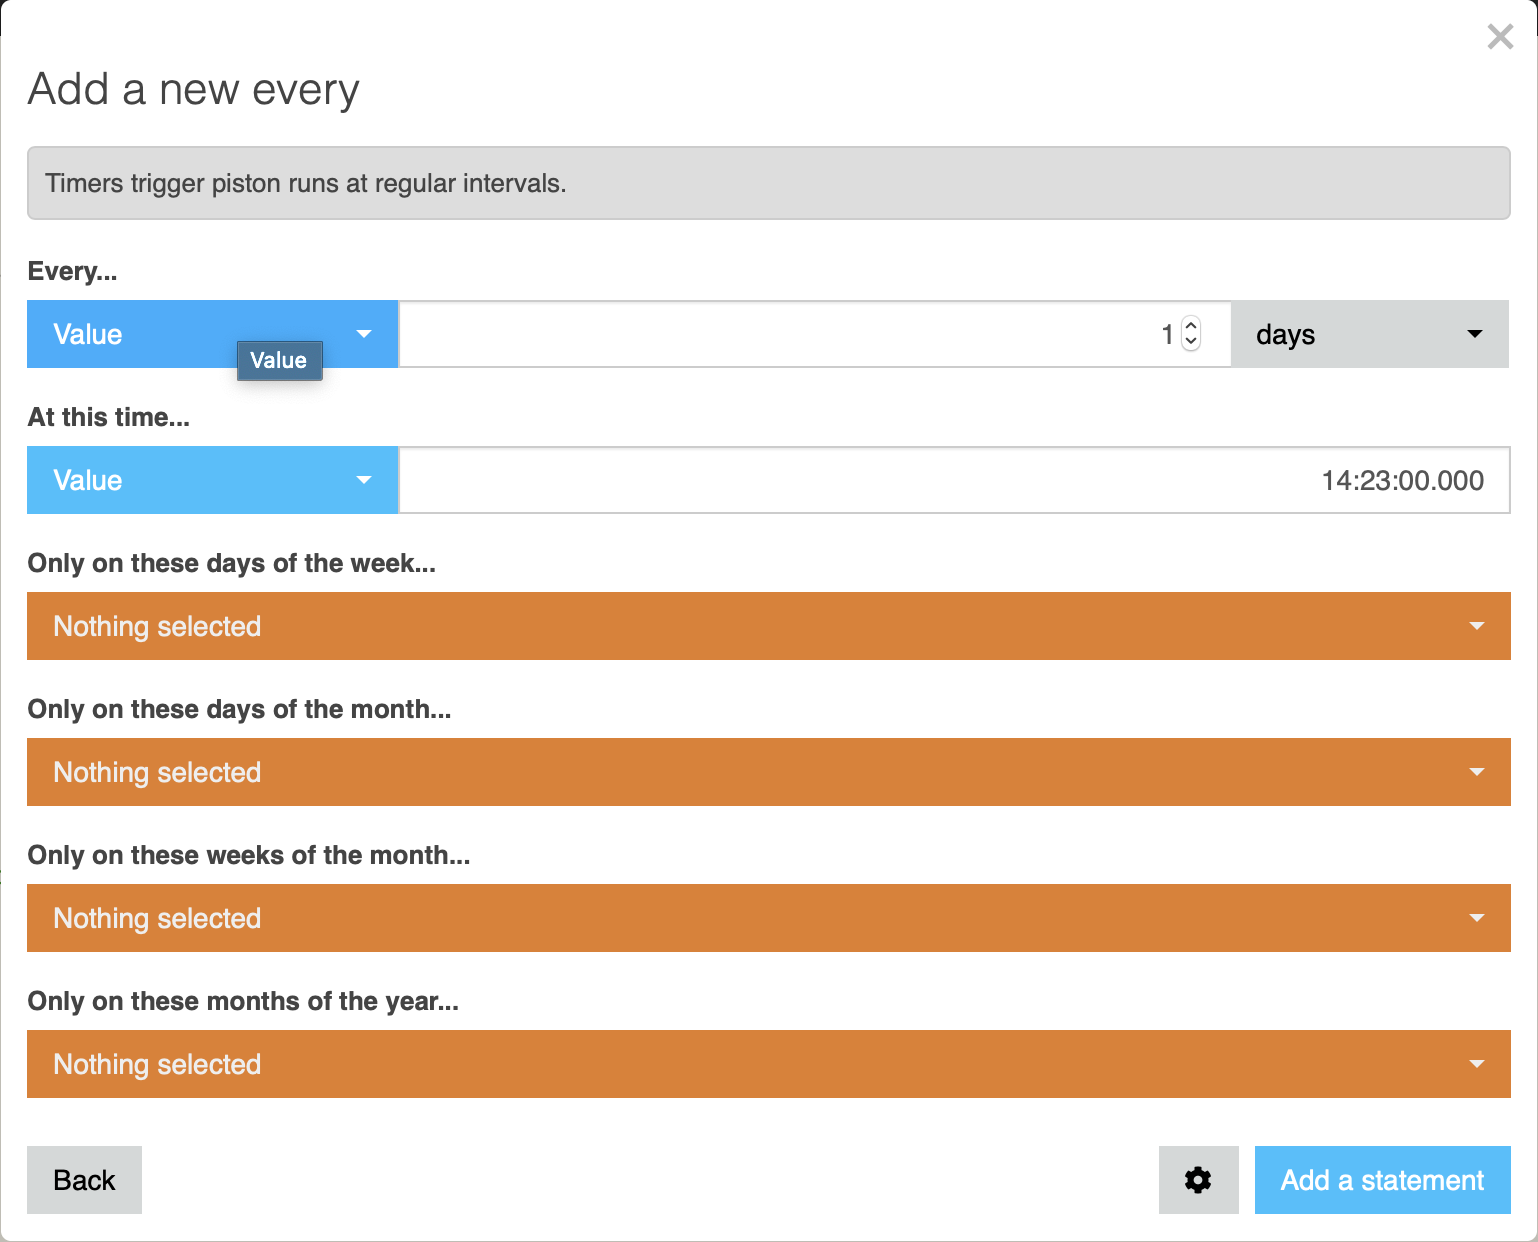The height and width of the screenshot is (1242, 1538).
Task: Close the dialog with the X icon
Action: click(x=1500, y=37)
